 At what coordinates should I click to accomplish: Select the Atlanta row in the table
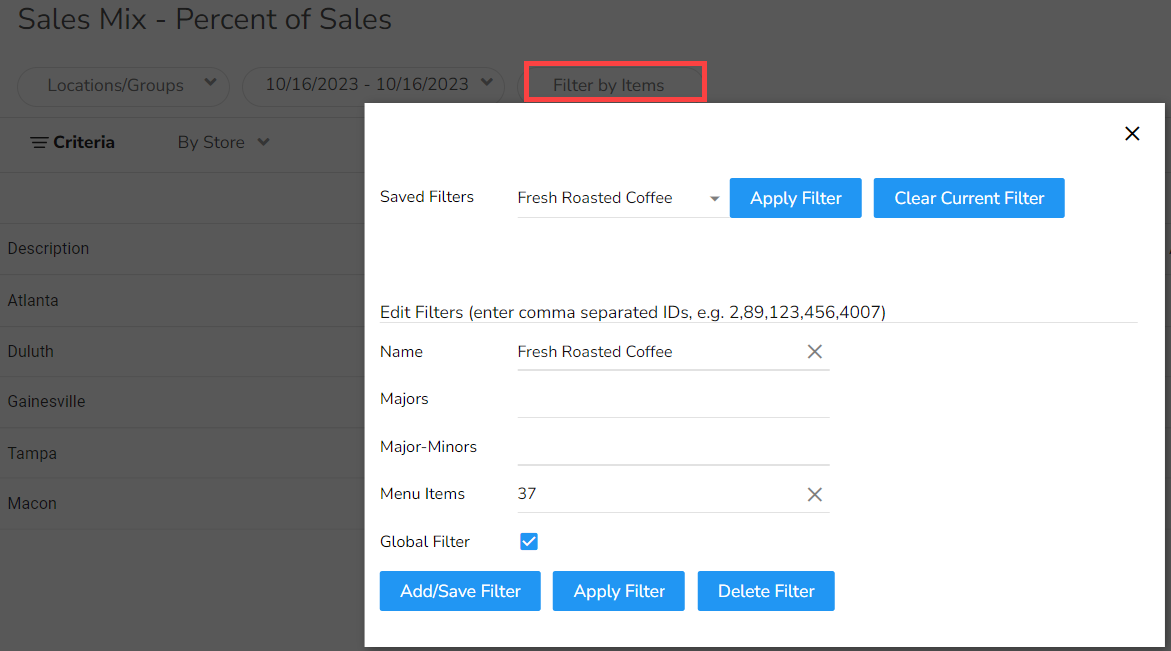pos(33,300)
